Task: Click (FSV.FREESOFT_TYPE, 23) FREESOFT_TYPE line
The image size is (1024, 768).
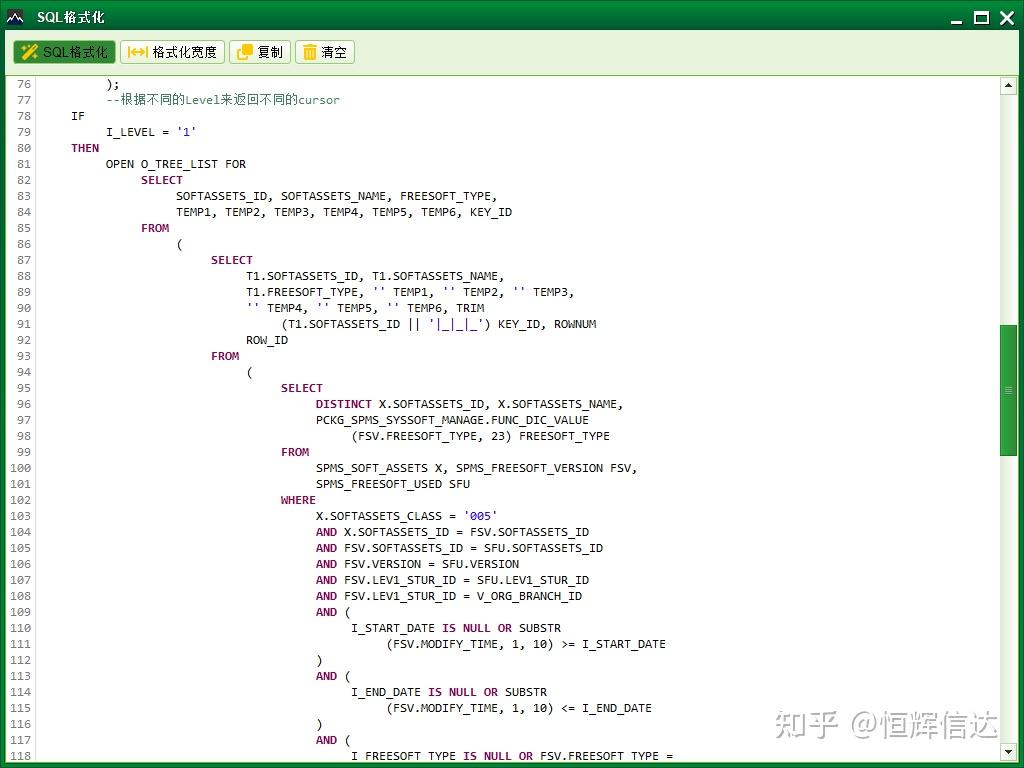Action: click(480, 436)
